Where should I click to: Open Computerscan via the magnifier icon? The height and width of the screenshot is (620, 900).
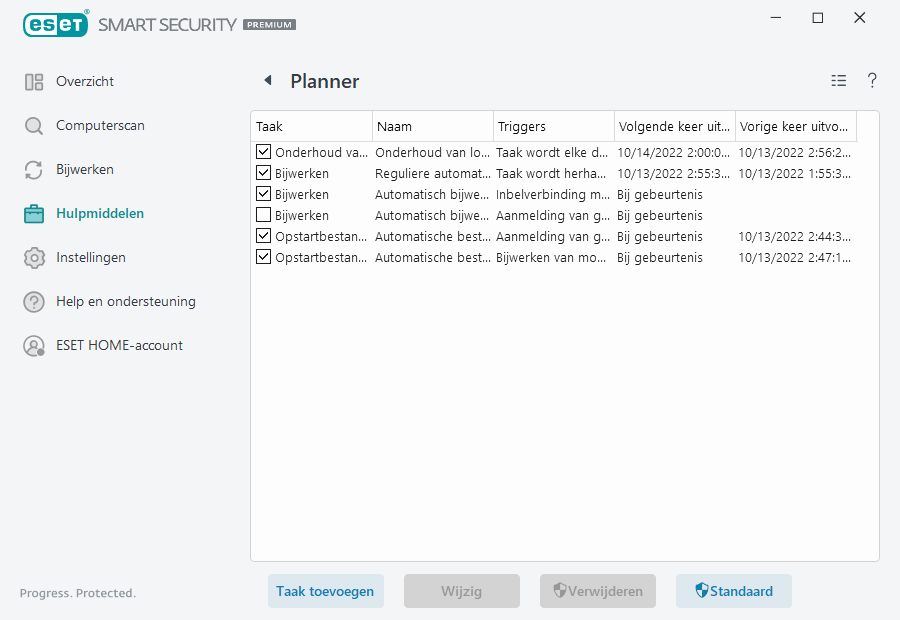pyautogui.click(x=33, y=125)
